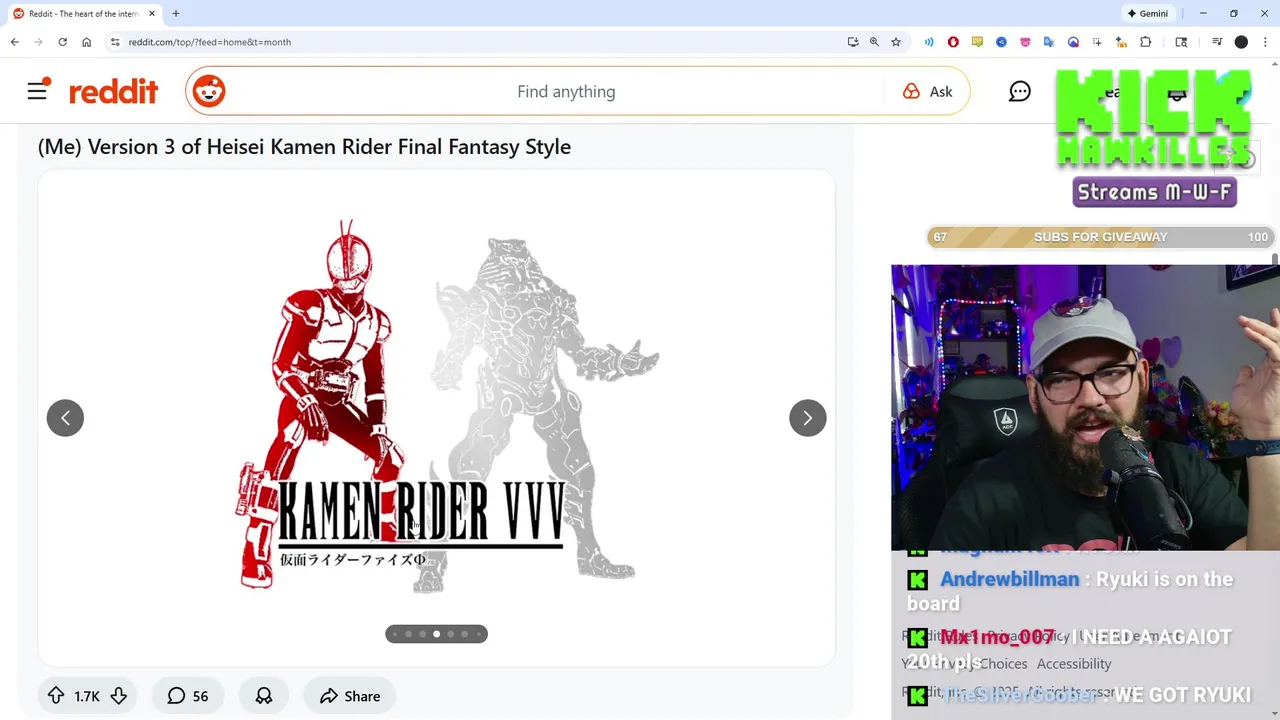Image resolution: width=1280 pixels, height=720 pixels.
Task: Open the tab search side panel icon
Action: tap(1181, 42)
